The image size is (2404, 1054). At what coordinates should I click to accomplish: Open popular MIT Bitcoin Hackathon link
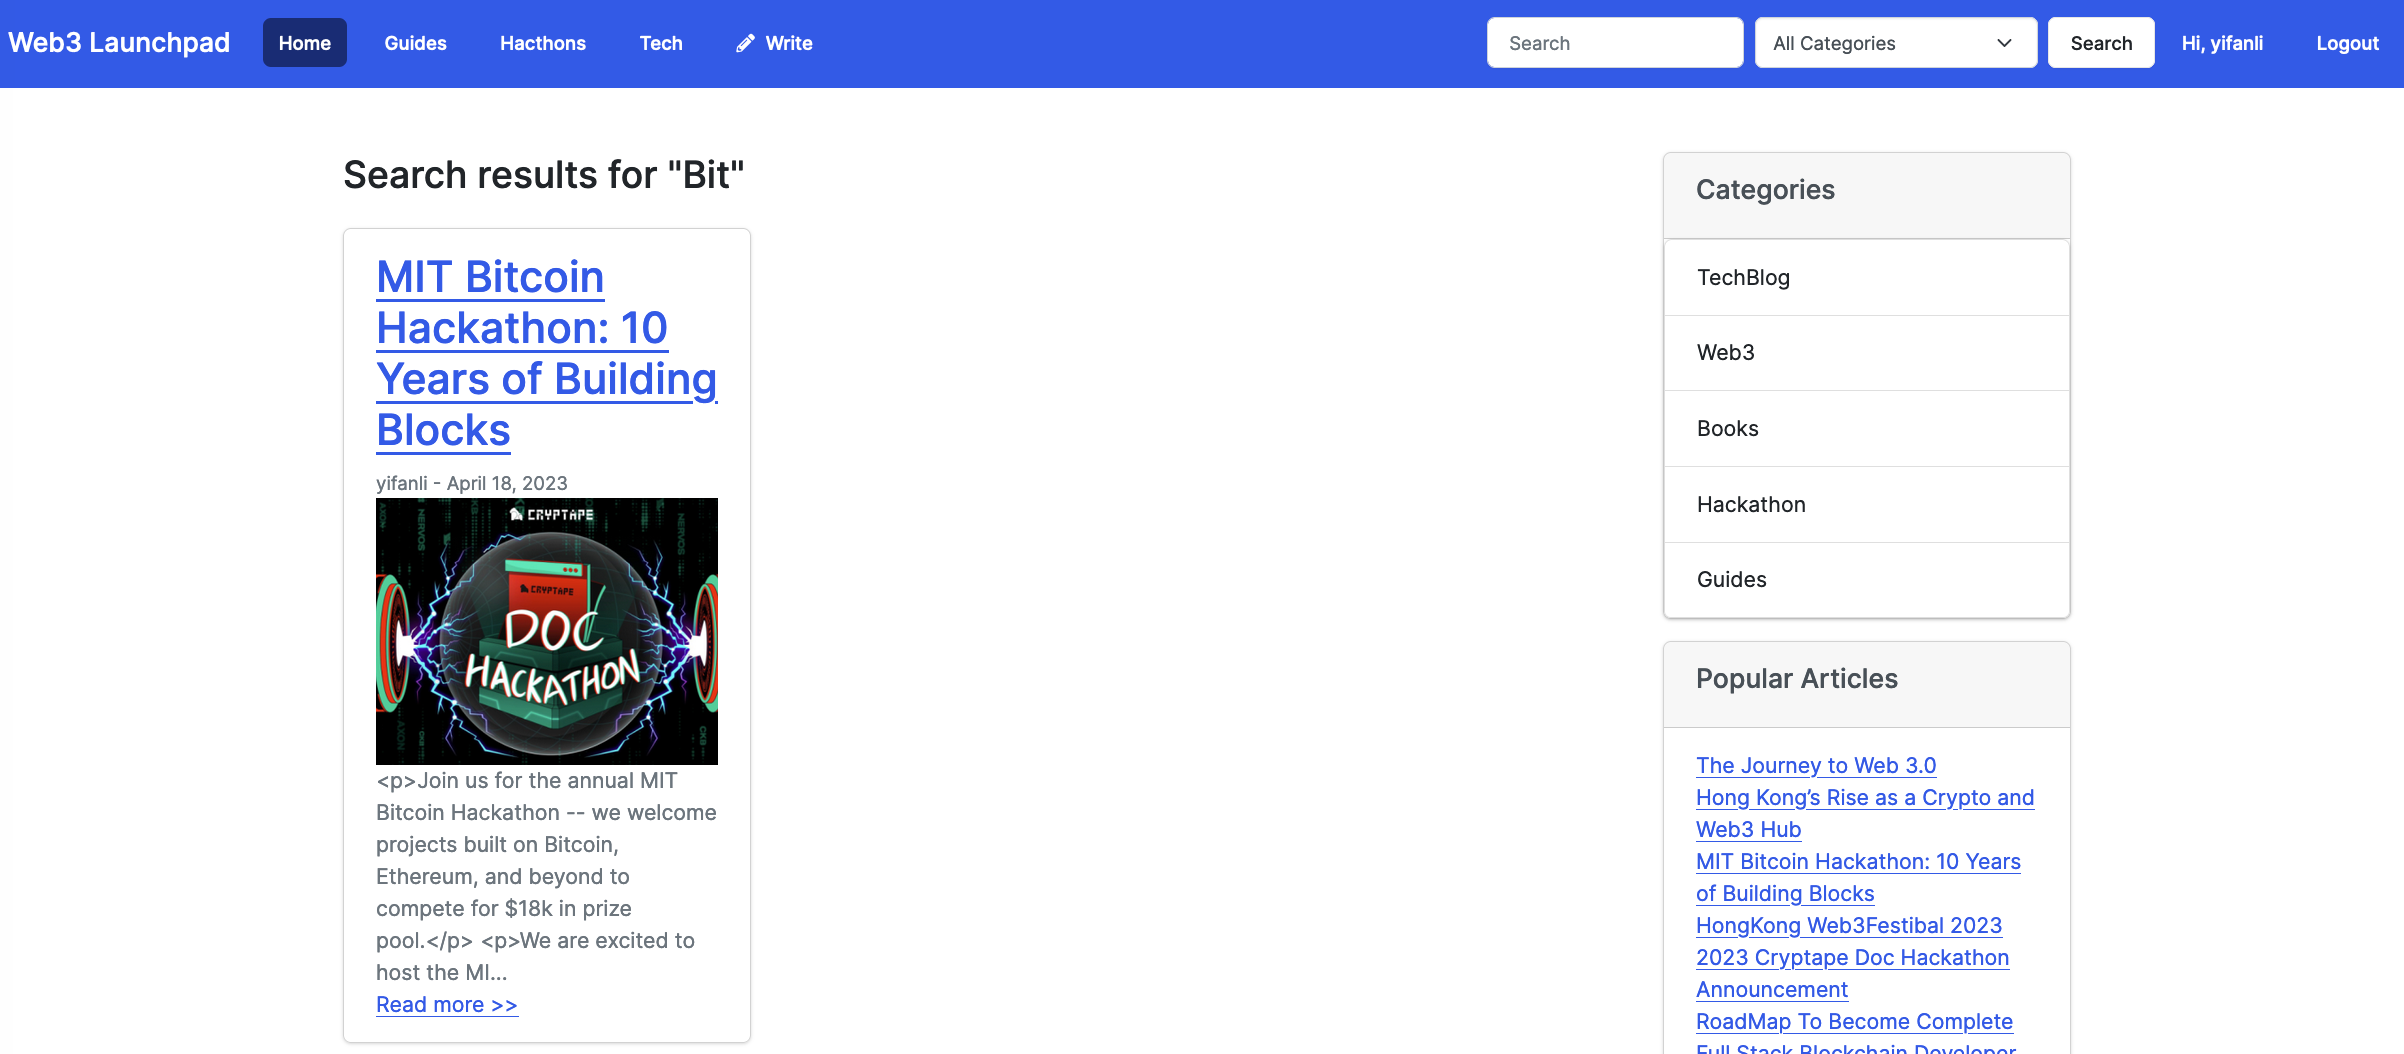pyautogui.click(x=1858, y=877)
